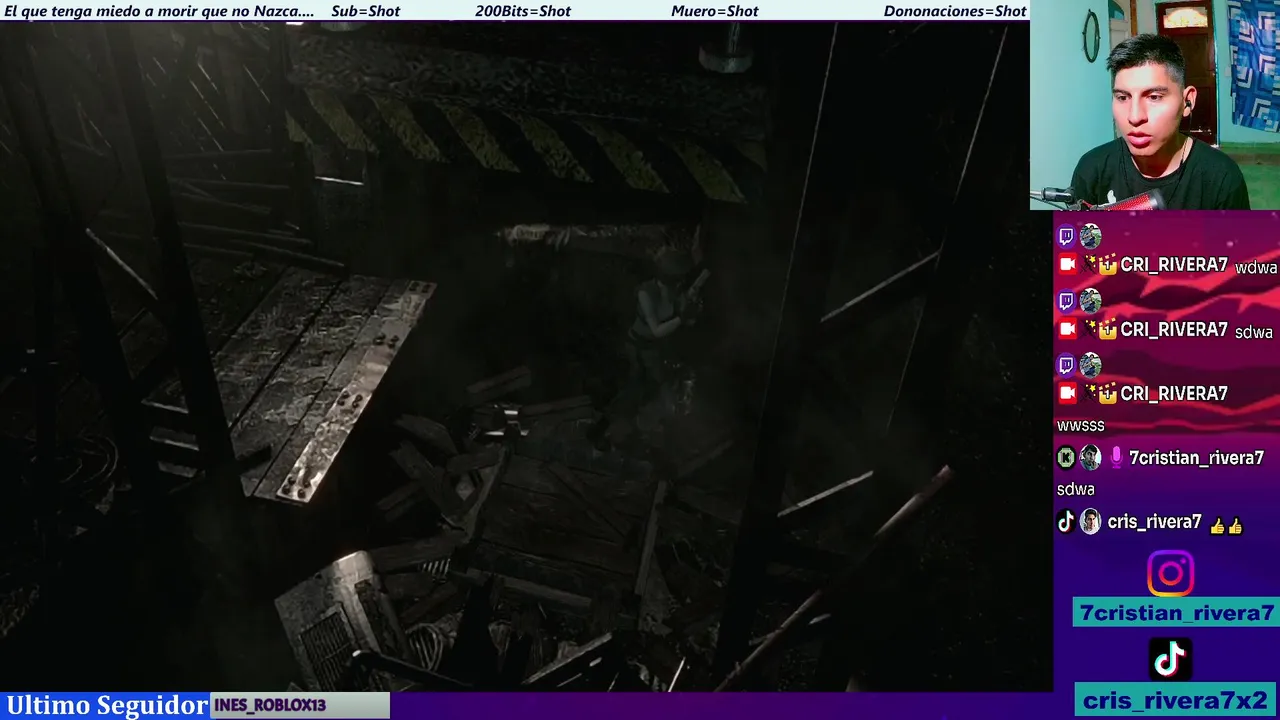Image resolution: width=1280 pixels, height=720 pixels.
Task: Select the CRI_RIVERA7 username beside wdwa
Action: tap(1174, 265)
